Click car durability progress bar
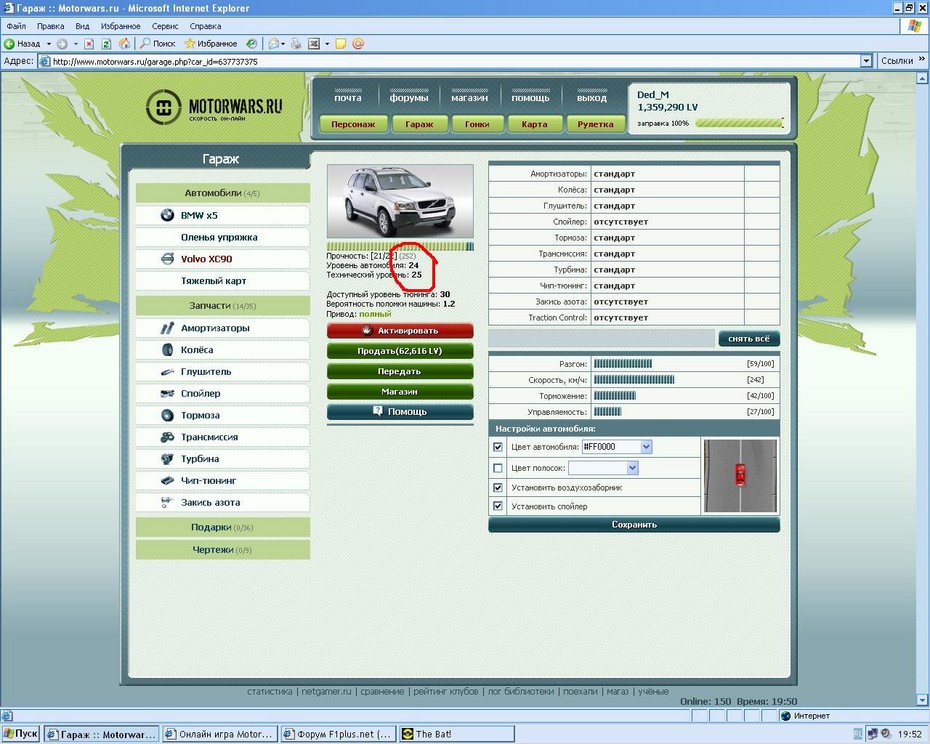Screen dimensions: 930x744 (x=400, y=246)
